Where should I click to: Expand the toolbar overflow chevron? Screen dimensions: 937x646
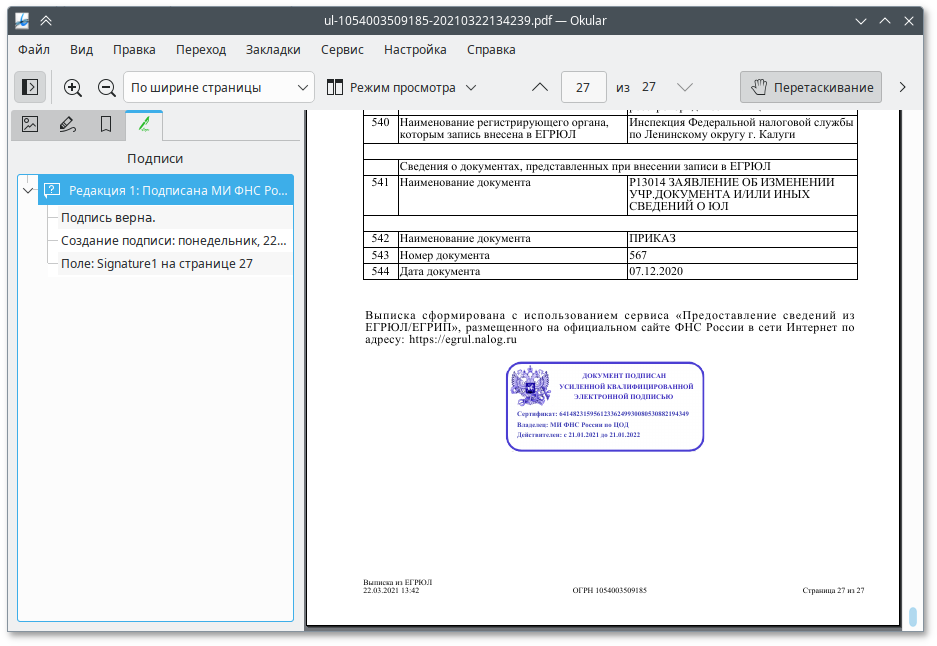903,87
